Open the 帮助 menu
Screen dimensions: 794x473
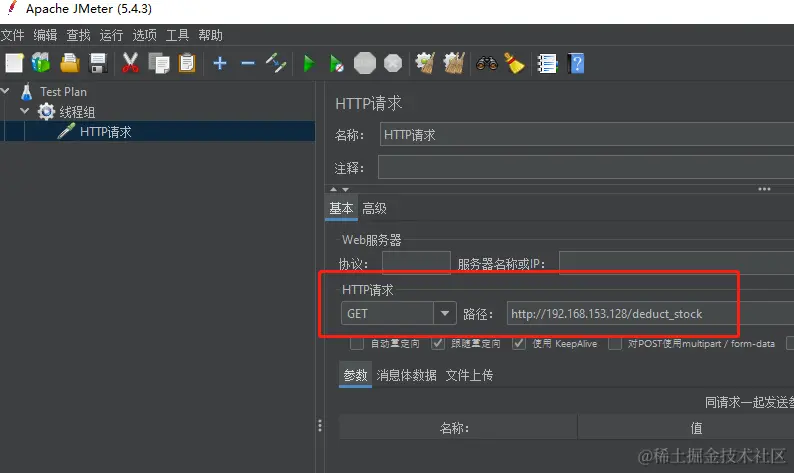coord(210,35)
